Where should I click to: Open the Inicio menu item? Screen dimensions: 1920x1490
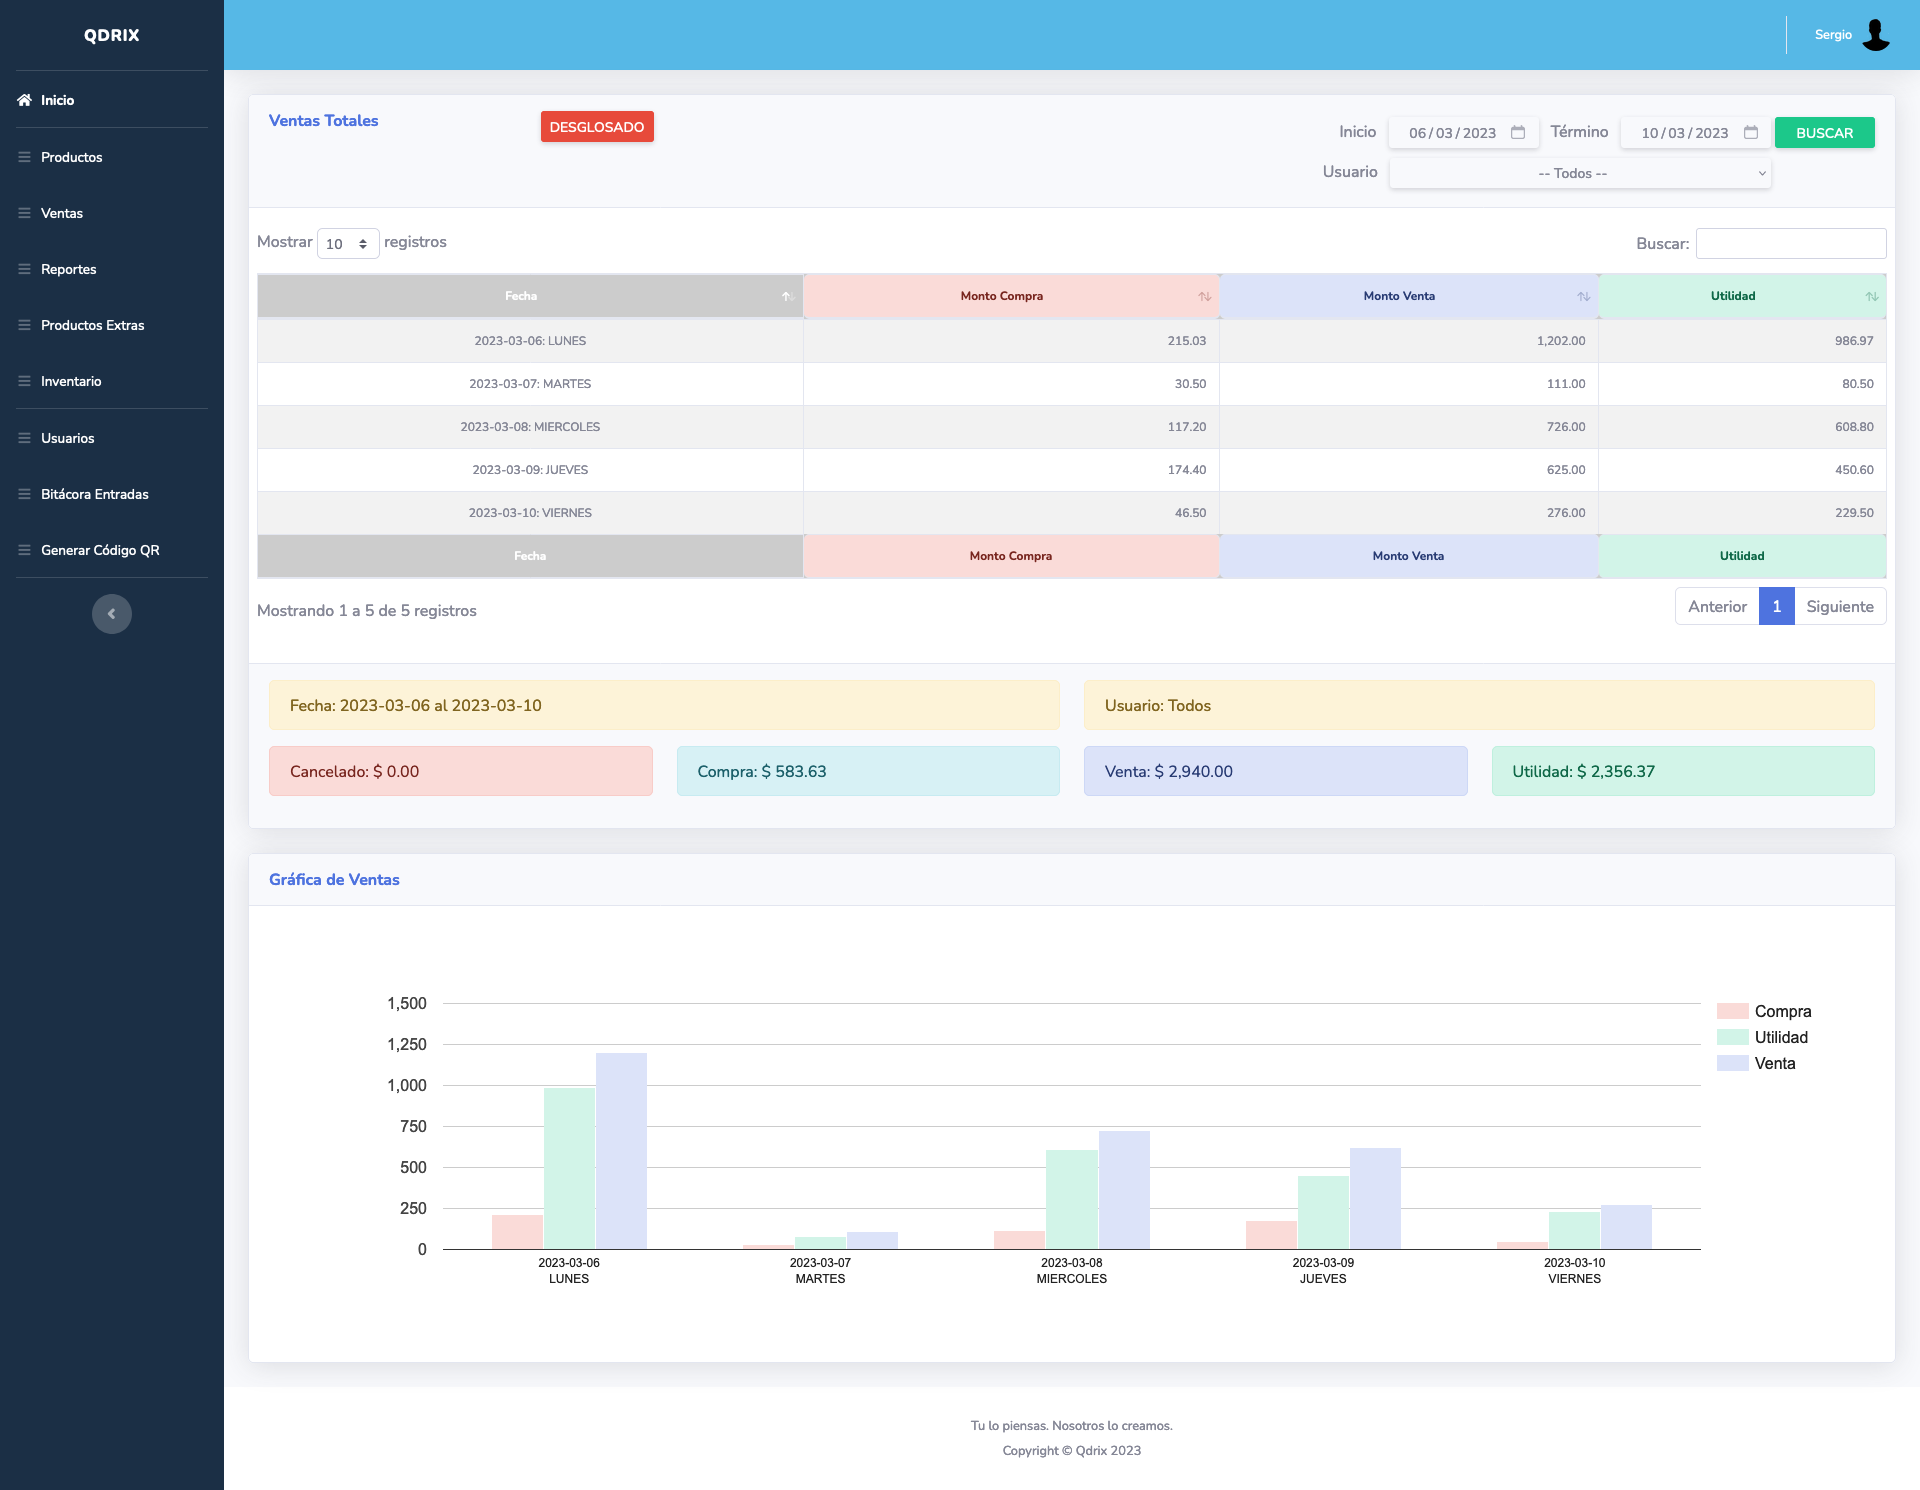click(112, 100)
